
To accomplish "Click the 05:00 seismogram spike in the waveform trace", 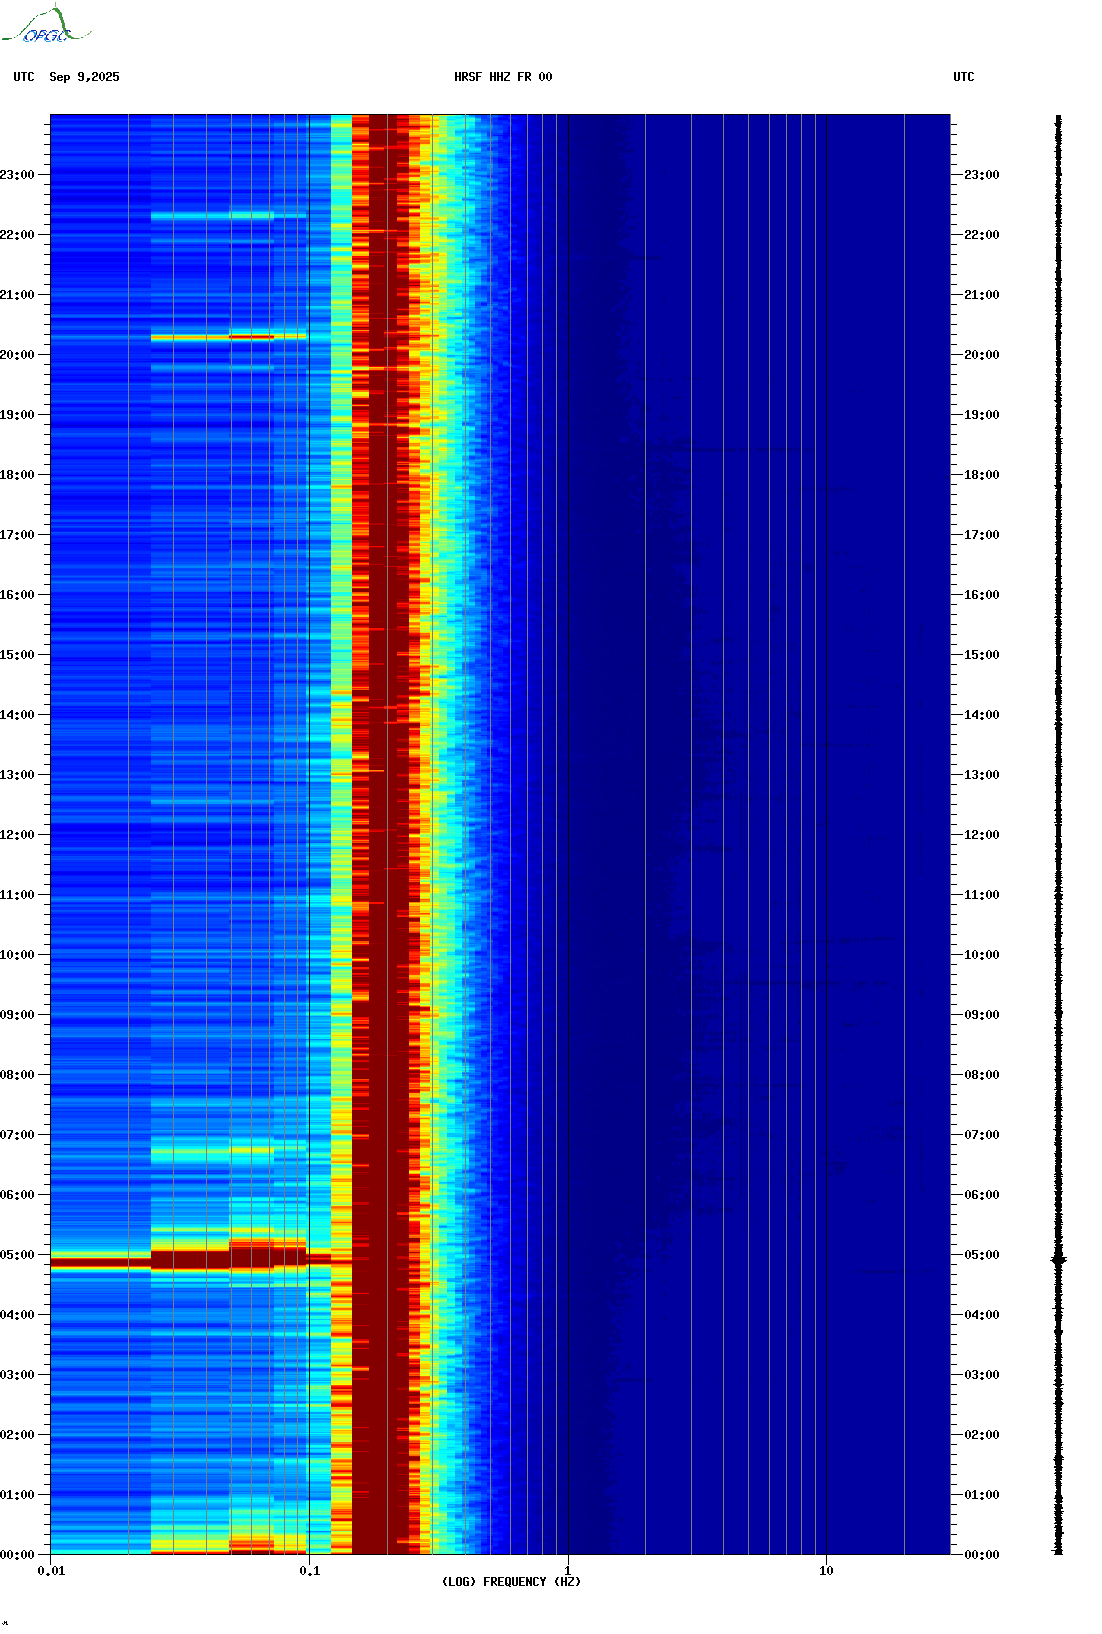I will click(1059, 1260).
